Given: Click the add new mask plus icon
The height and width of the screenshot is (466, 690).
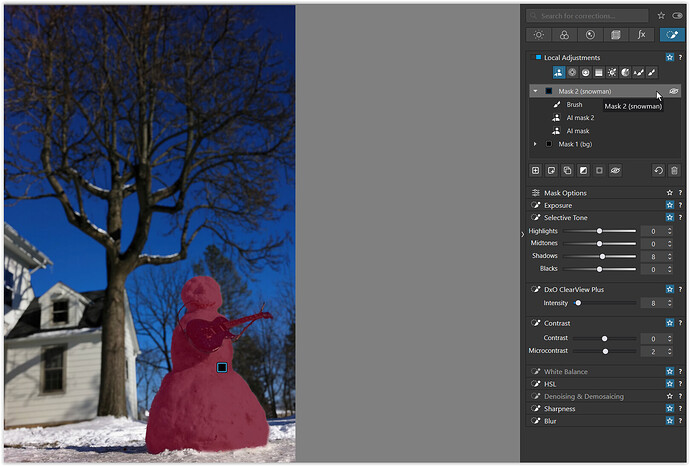Looking at the screenshot, I should [535, 171].
